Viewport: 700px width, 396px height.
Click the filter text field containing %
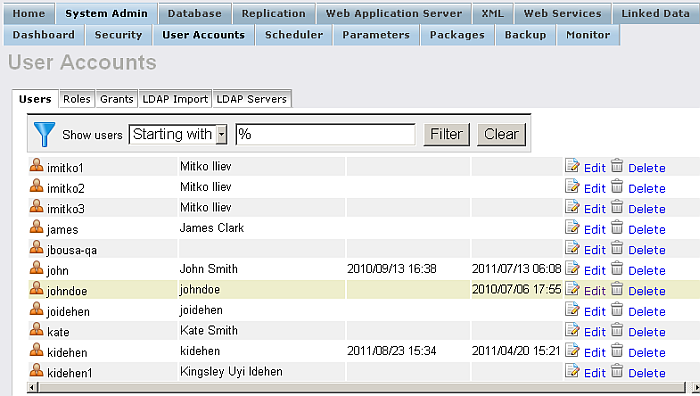tap(325, 134)
